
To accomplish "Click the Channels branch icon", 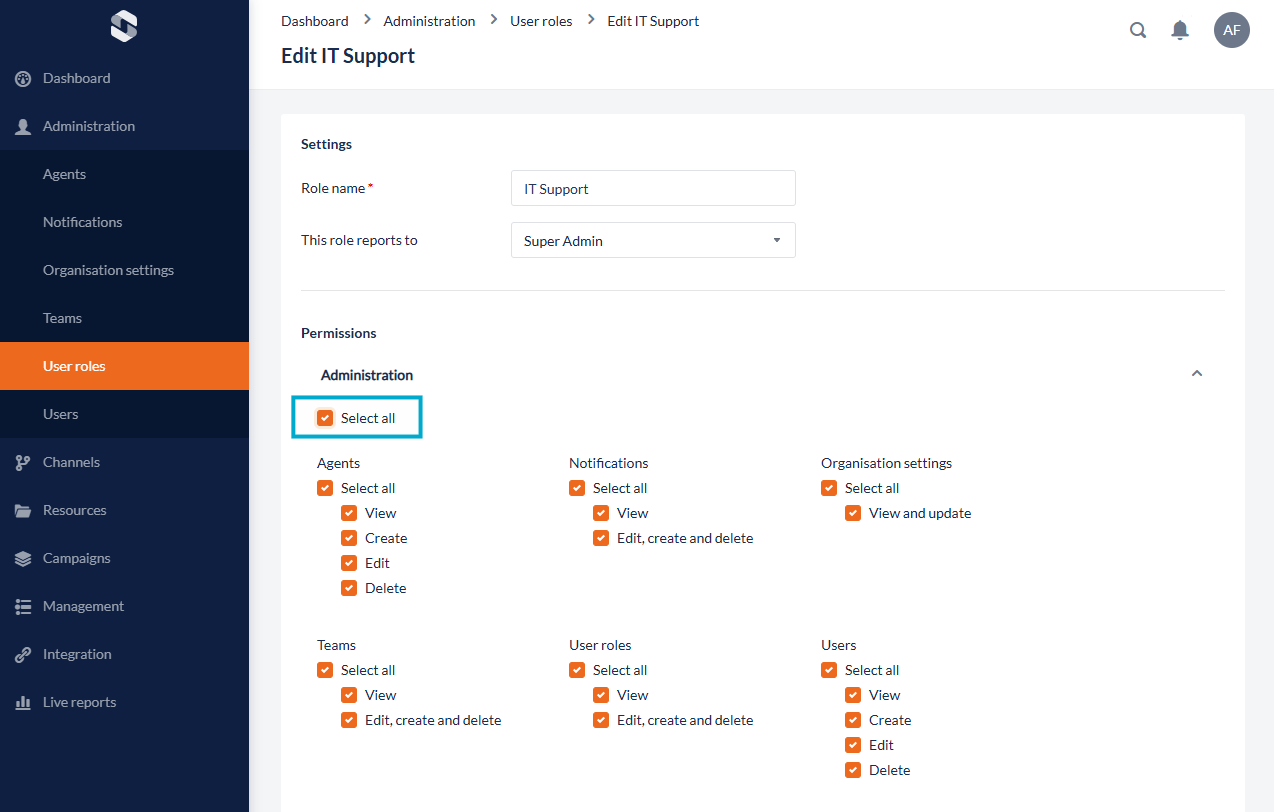I will (x=23, y=463).
